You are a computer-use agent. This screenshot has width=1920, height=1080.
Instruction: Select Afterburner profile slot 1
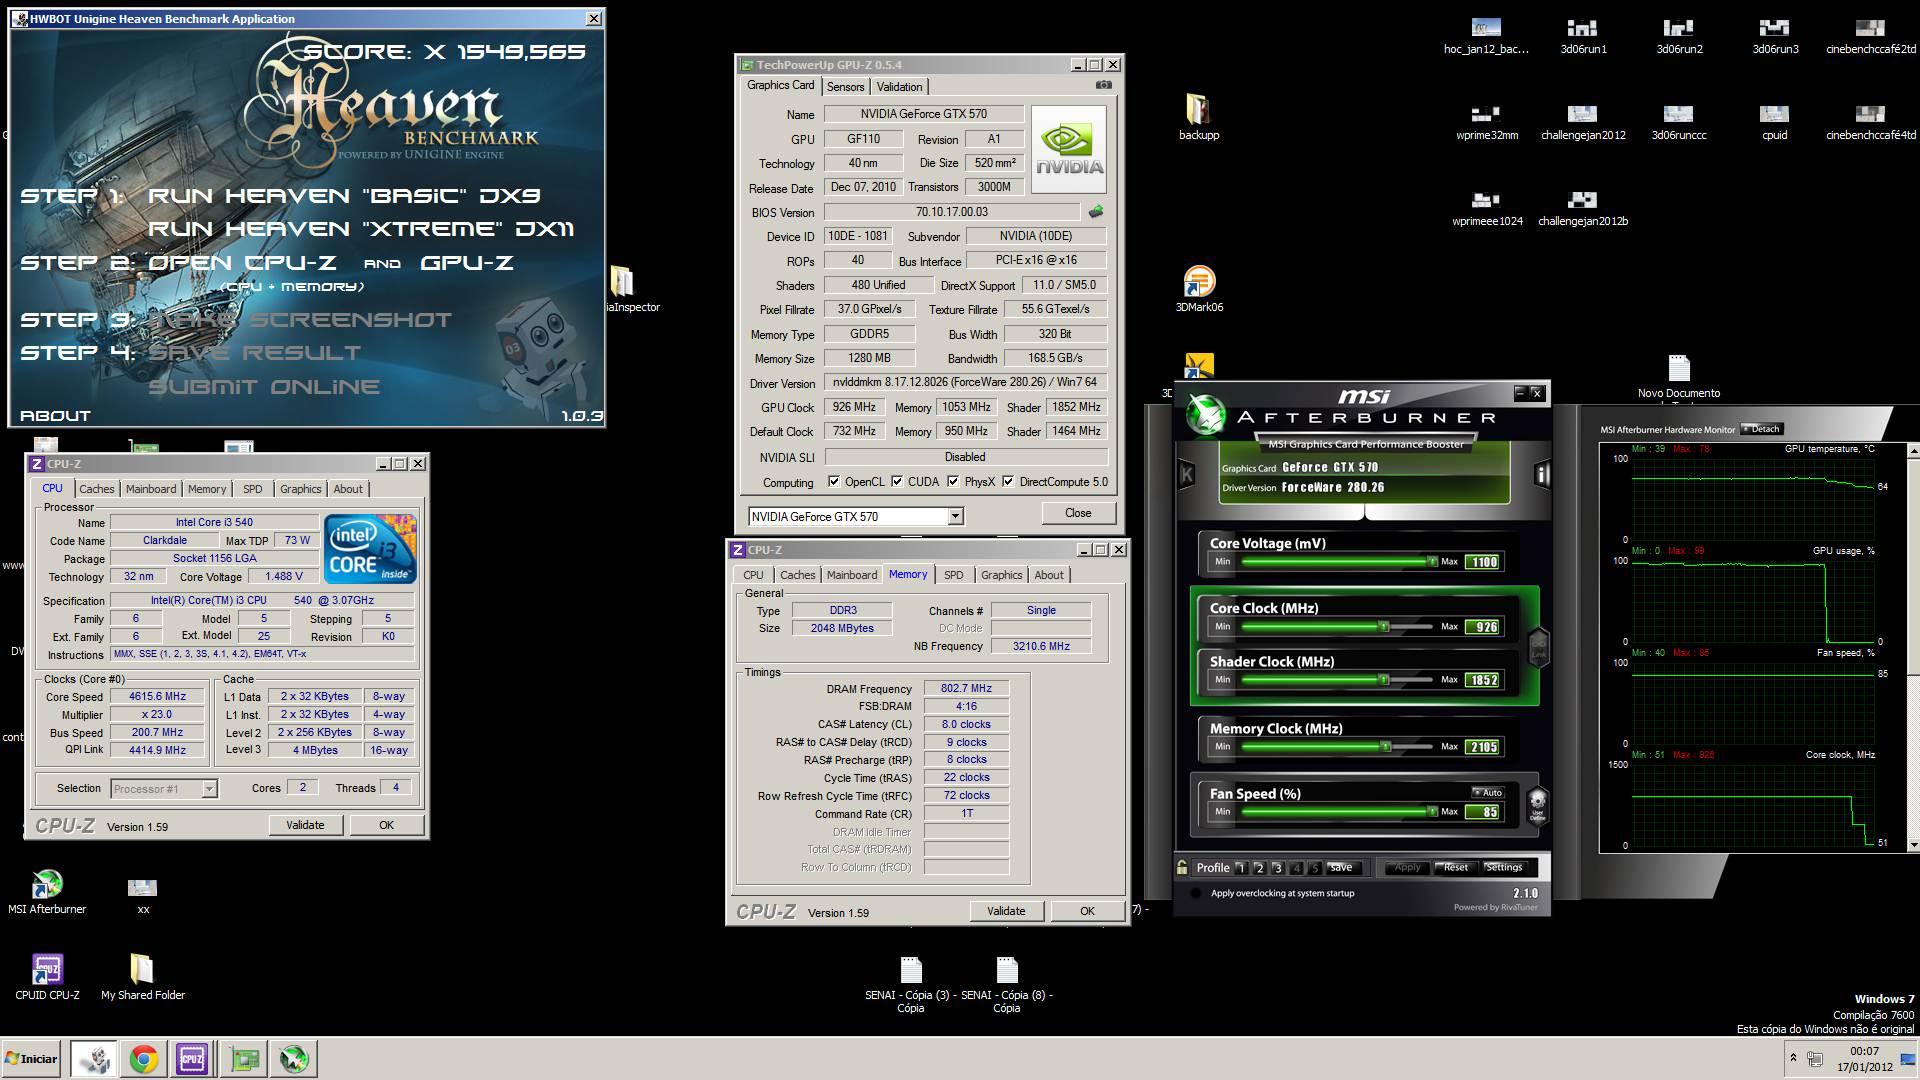pos(1241,868)
